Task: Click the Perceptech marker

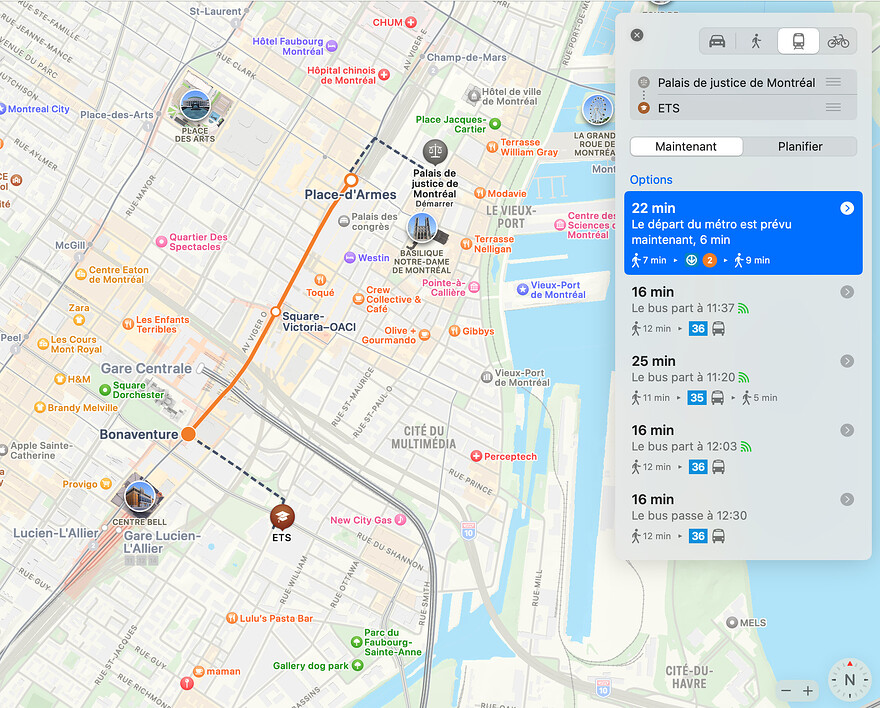Action: click(x=476, y=456)
